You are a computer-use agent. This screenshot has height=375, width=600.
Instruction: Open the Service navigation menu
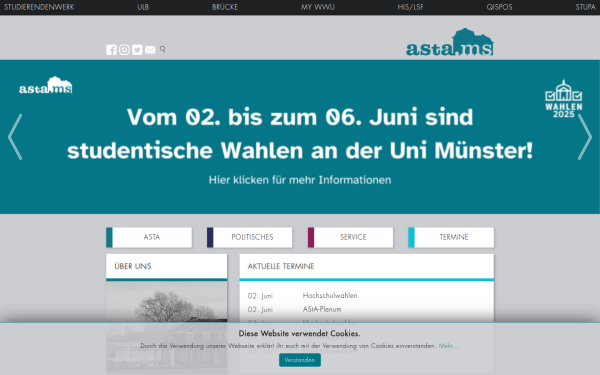351,237
